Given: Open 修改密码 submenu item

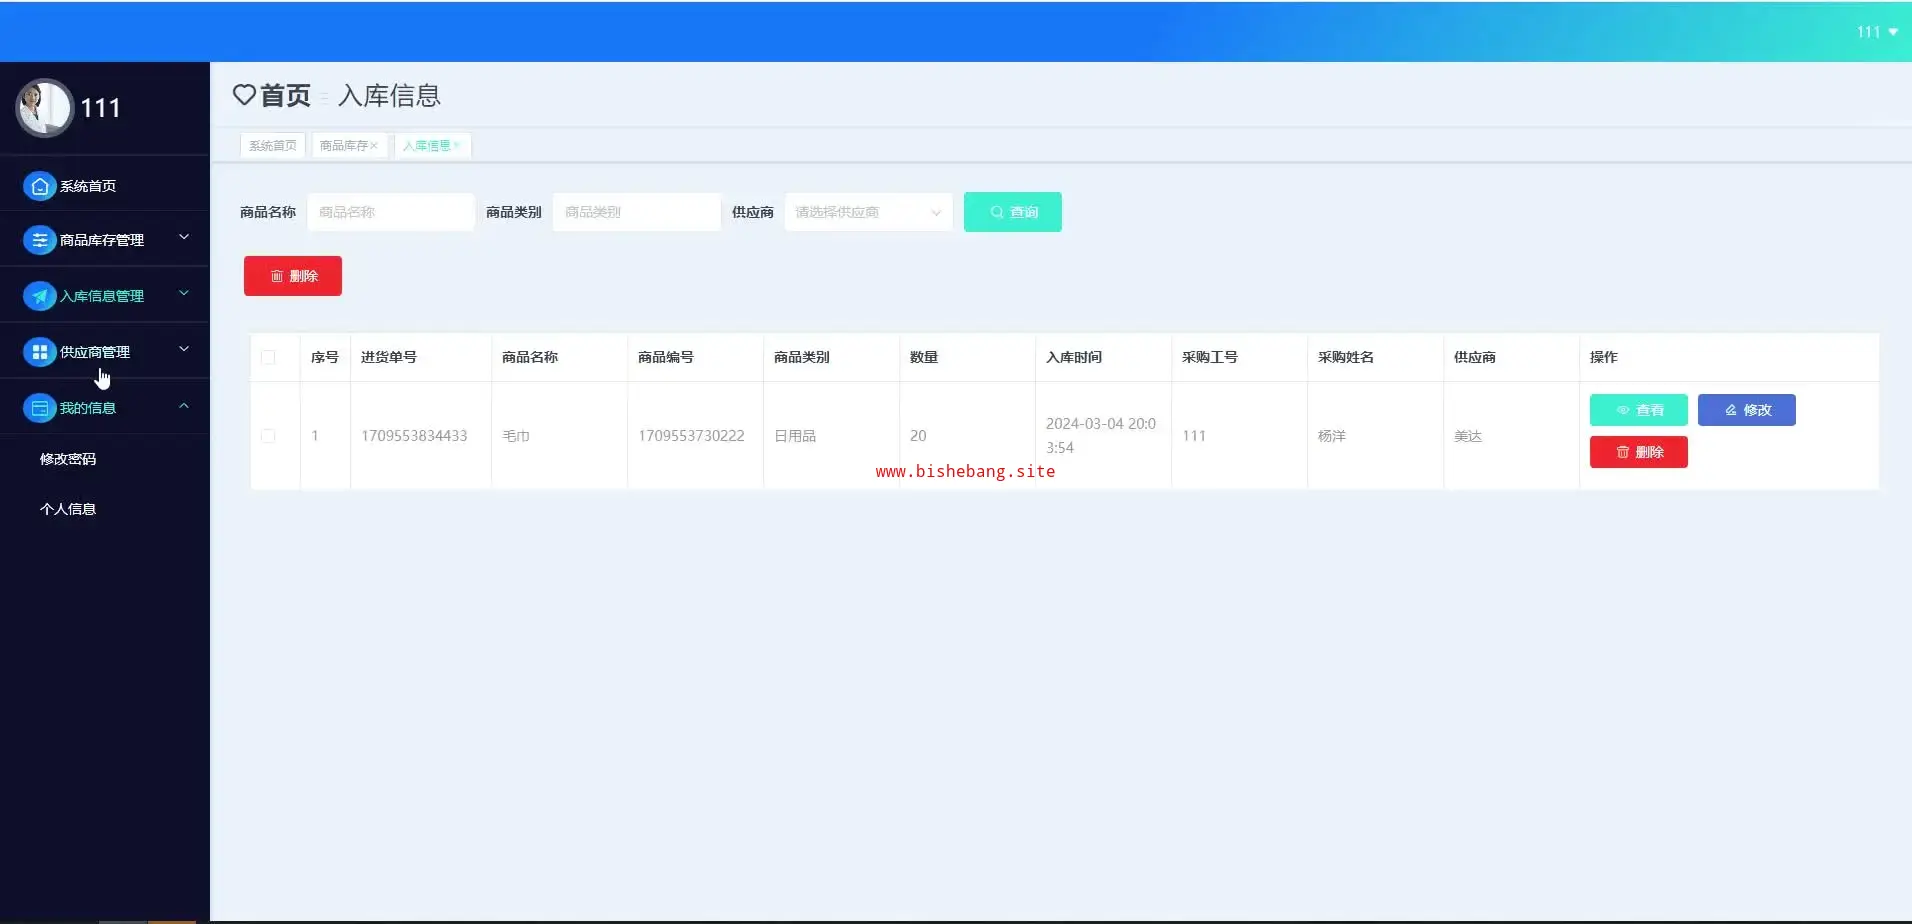Looking at the screenshot, I should click(x=68, y=459).
